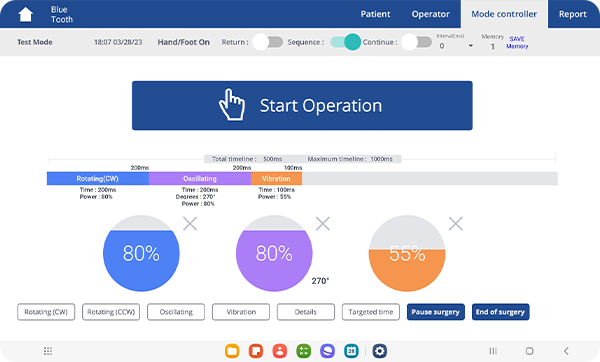Screen dimensions: 600x362
Task: Show recent apps navigation button
Action: [493, 351]
